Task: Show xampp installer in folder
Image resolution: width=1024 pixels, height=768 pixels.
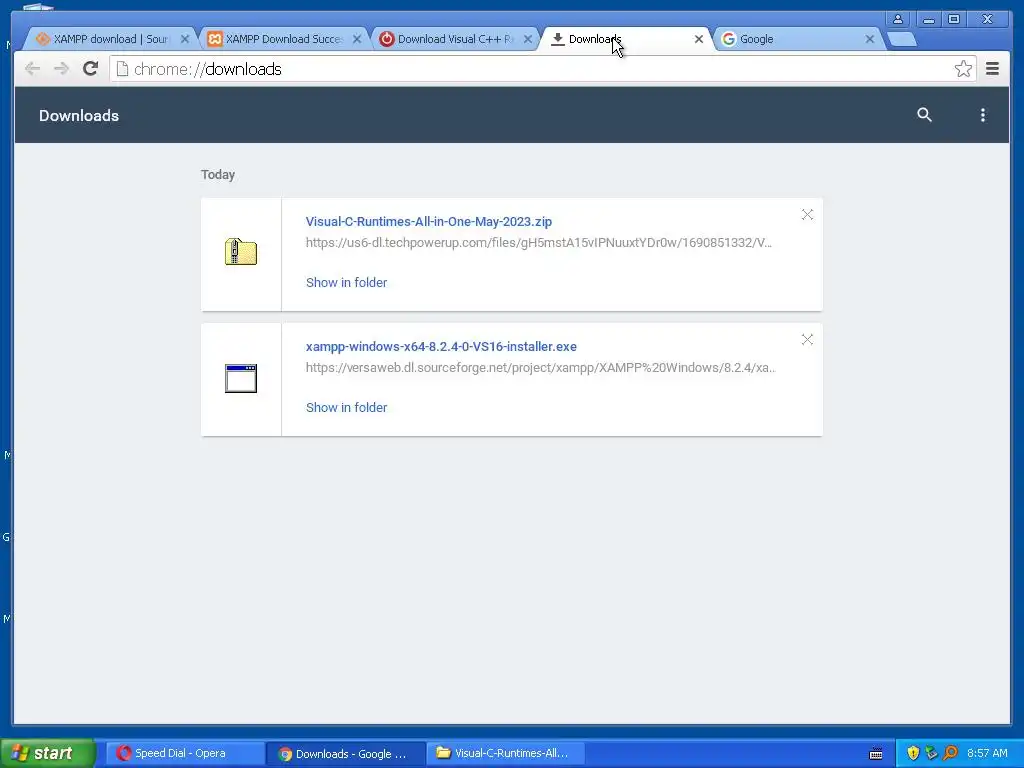Action: [x=346, y=407]
